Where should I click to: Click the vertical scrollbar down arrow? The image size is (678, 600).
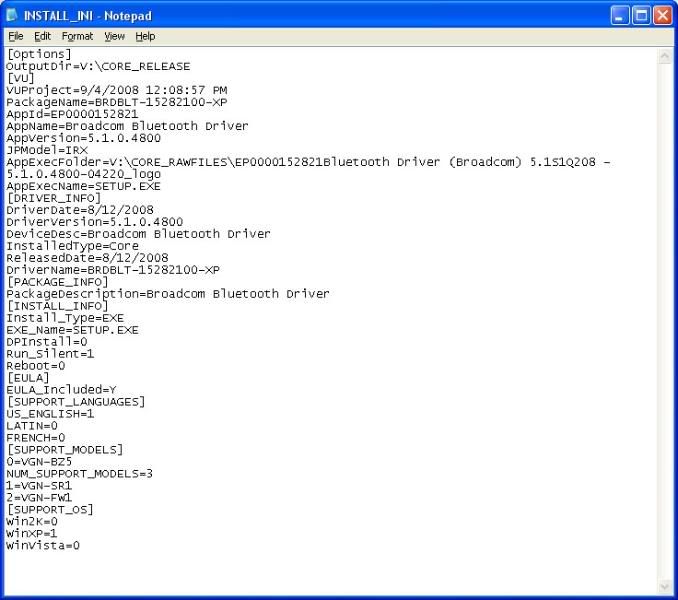[666, 586]
